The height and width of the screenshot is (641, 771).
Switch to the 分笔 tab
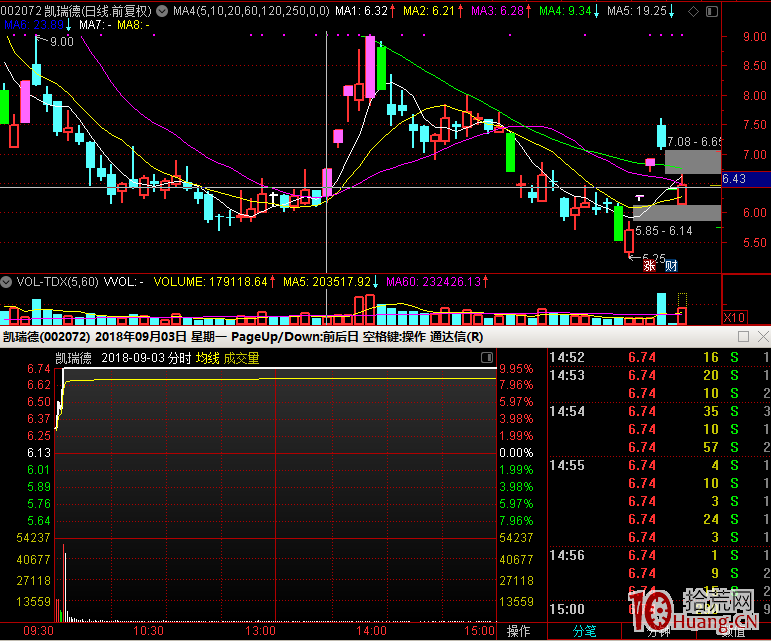pos(584,631)
